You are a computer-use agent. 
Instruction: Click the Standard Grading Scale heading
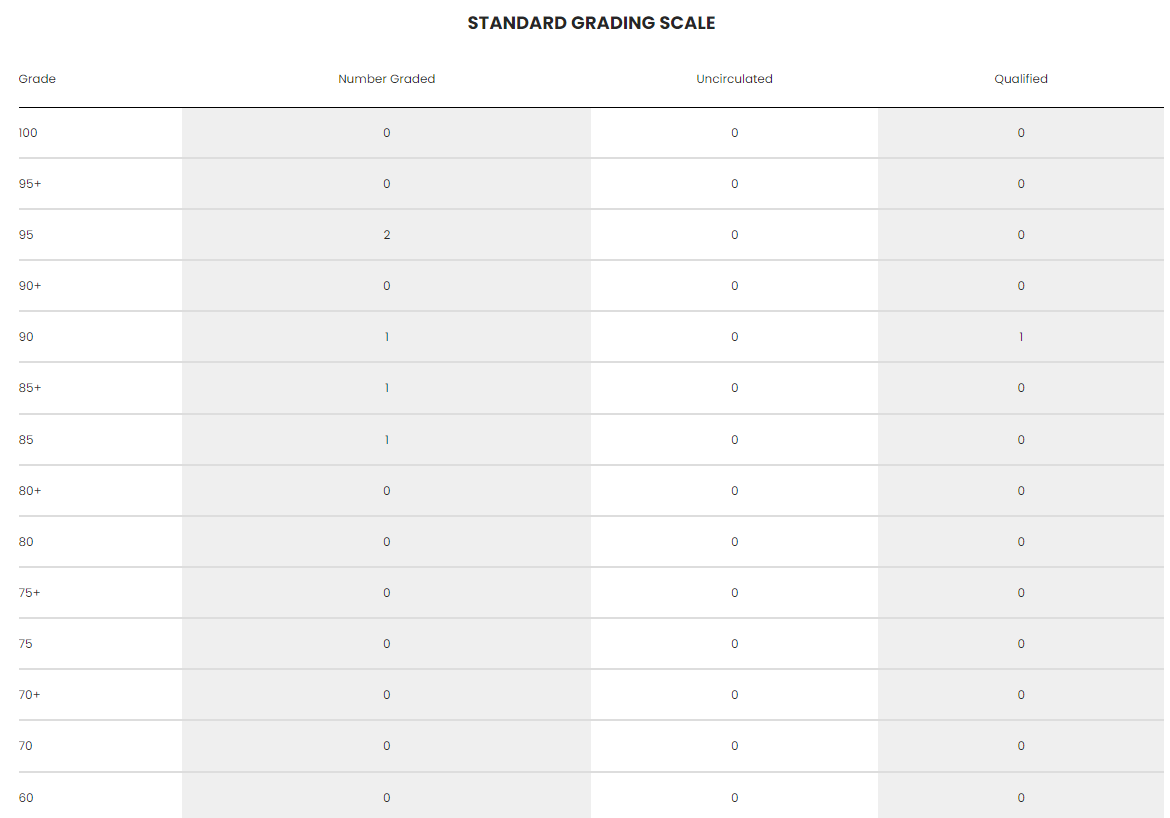(x=591, y=23)
